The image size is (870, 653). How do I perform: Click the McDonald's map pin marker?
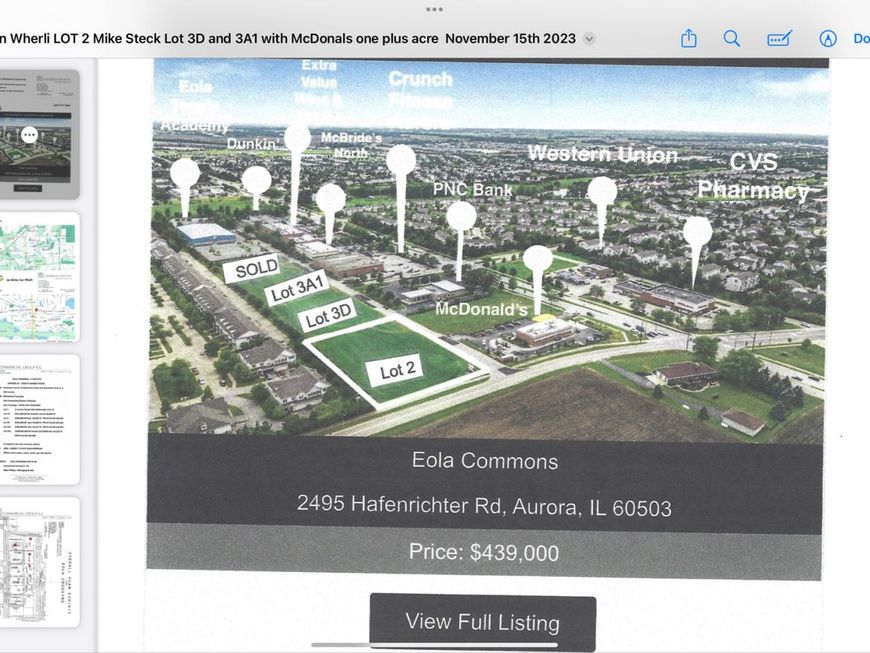(x=538, y=262)
